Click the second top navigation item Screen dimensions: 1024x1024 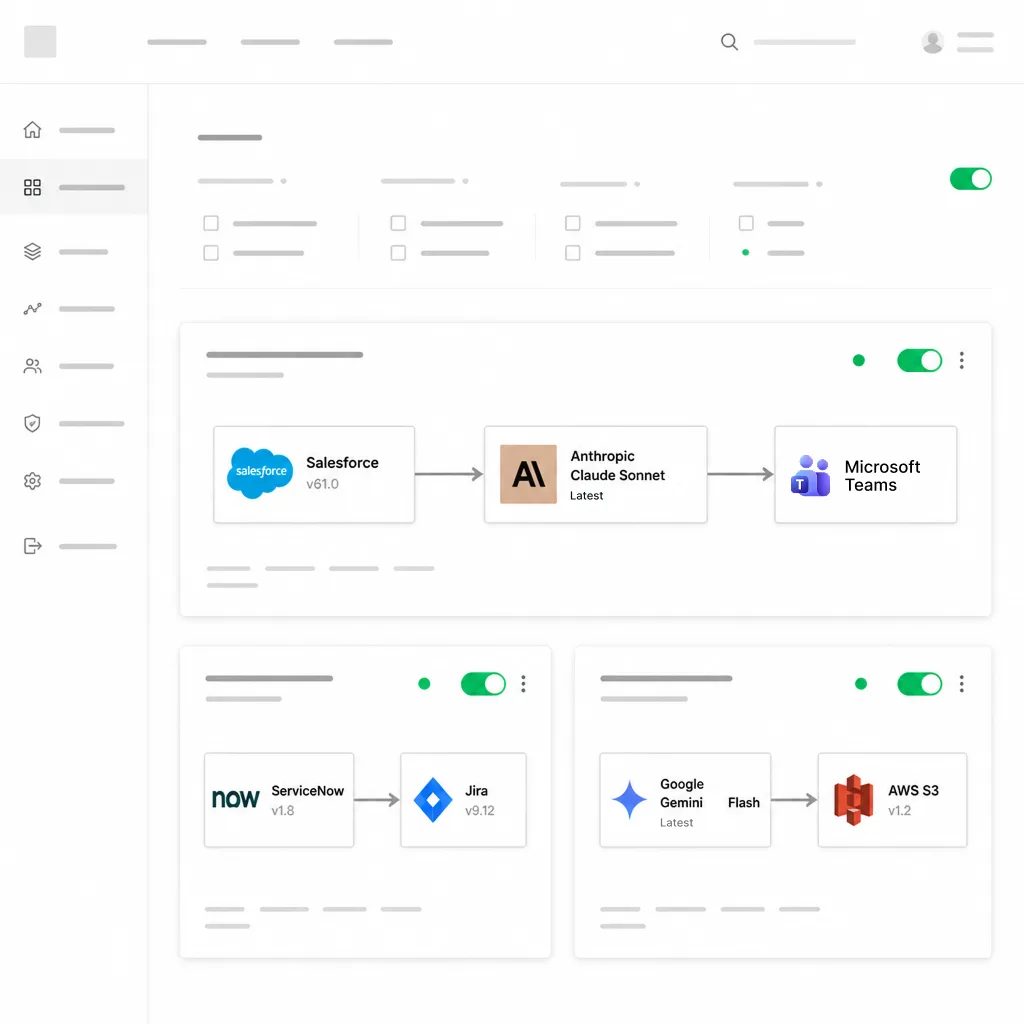coord(270,42)
